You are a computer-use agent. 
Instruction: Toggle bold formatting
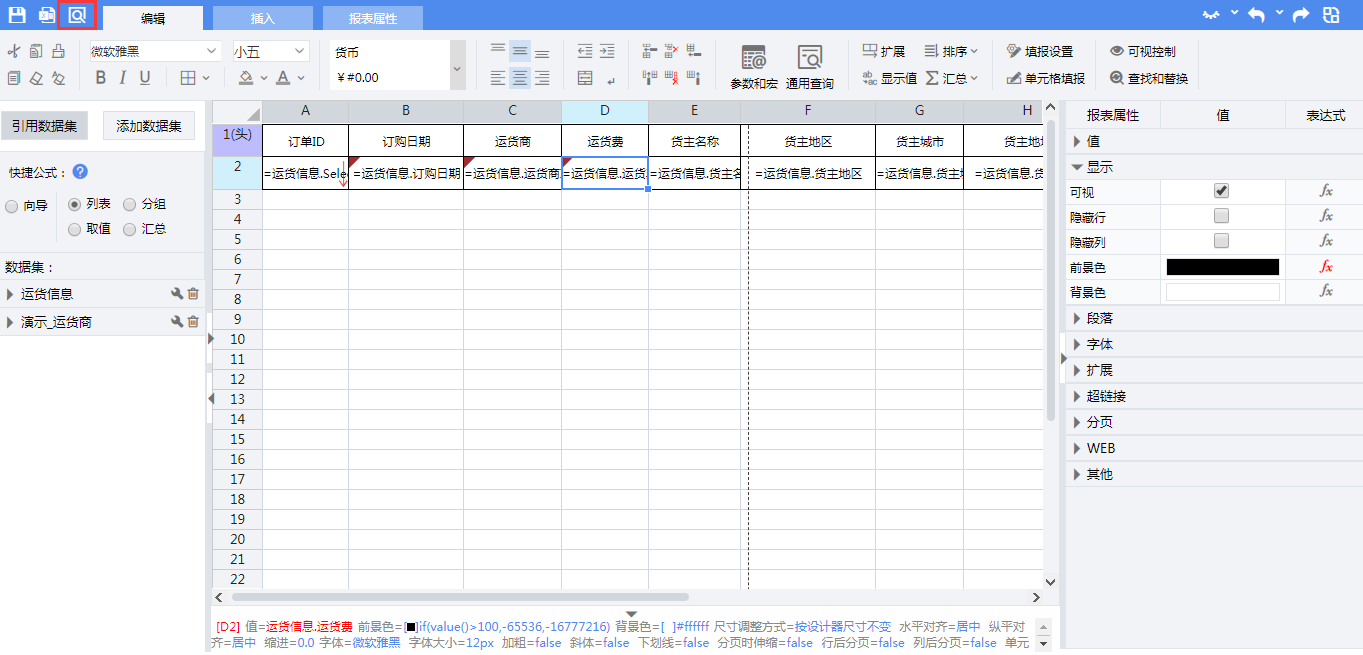coord(100,78)
